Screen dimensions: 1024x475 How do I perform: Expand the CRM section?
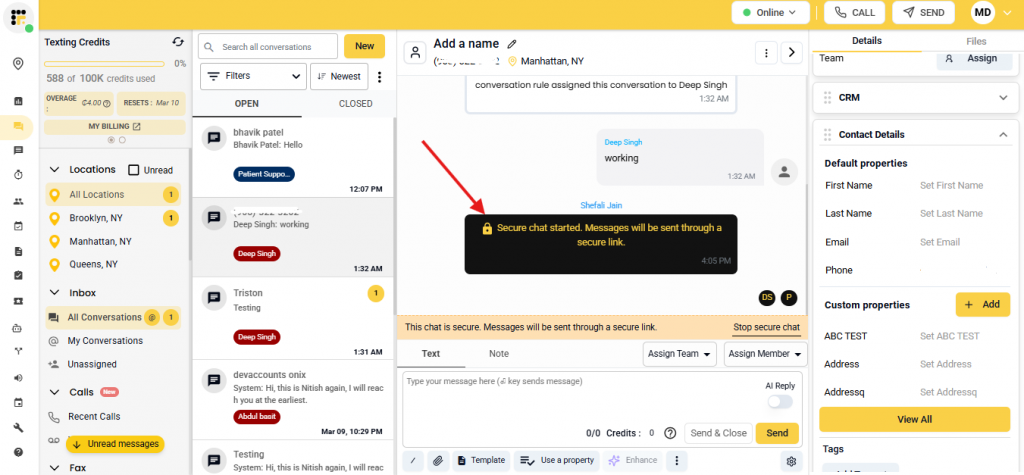[1003, 97]
